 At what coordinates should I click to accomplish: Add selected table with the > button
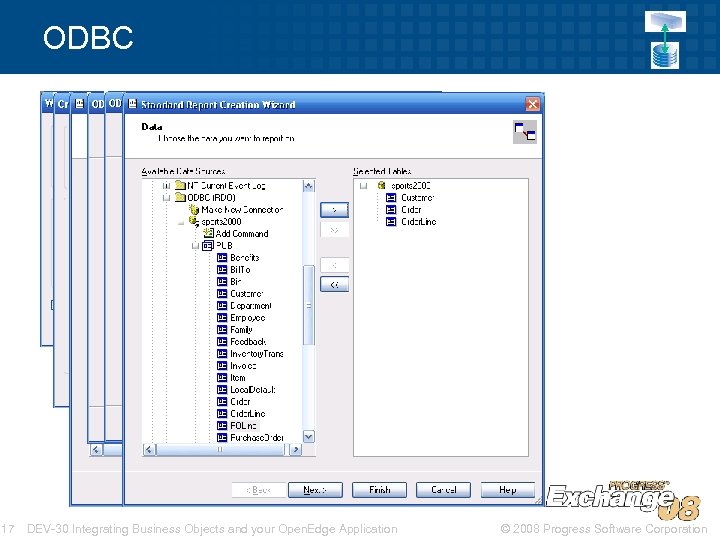coord(334,210)
